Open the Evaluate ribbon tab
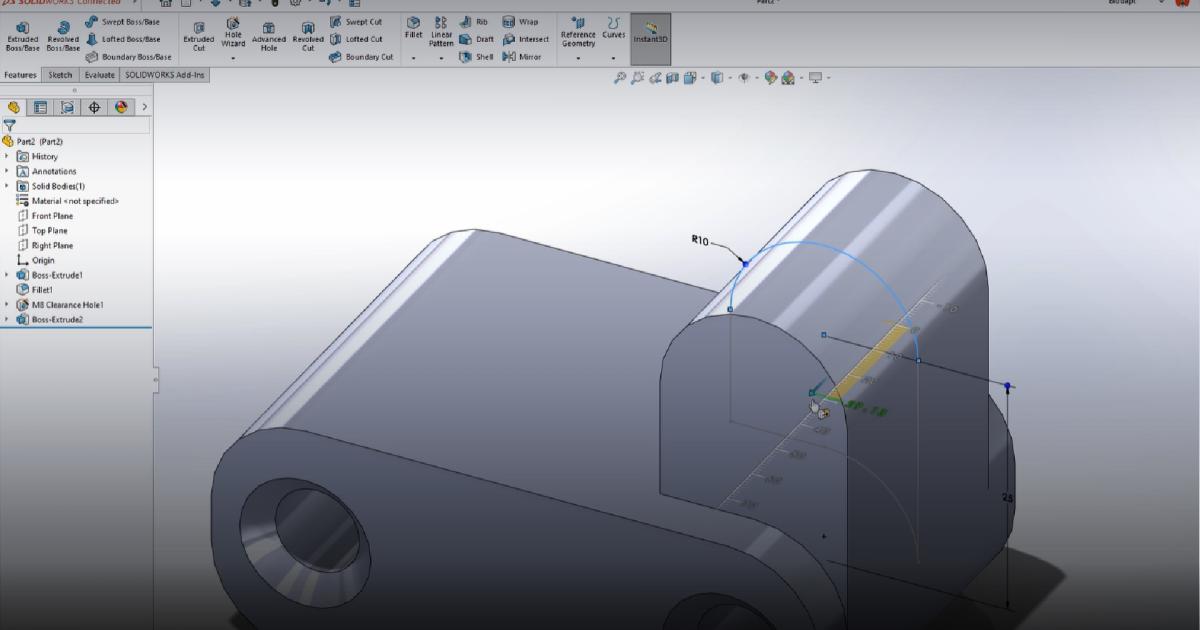Image resolution: width=1200 pixels, height=630 pixels. click(x=98, y=74)
